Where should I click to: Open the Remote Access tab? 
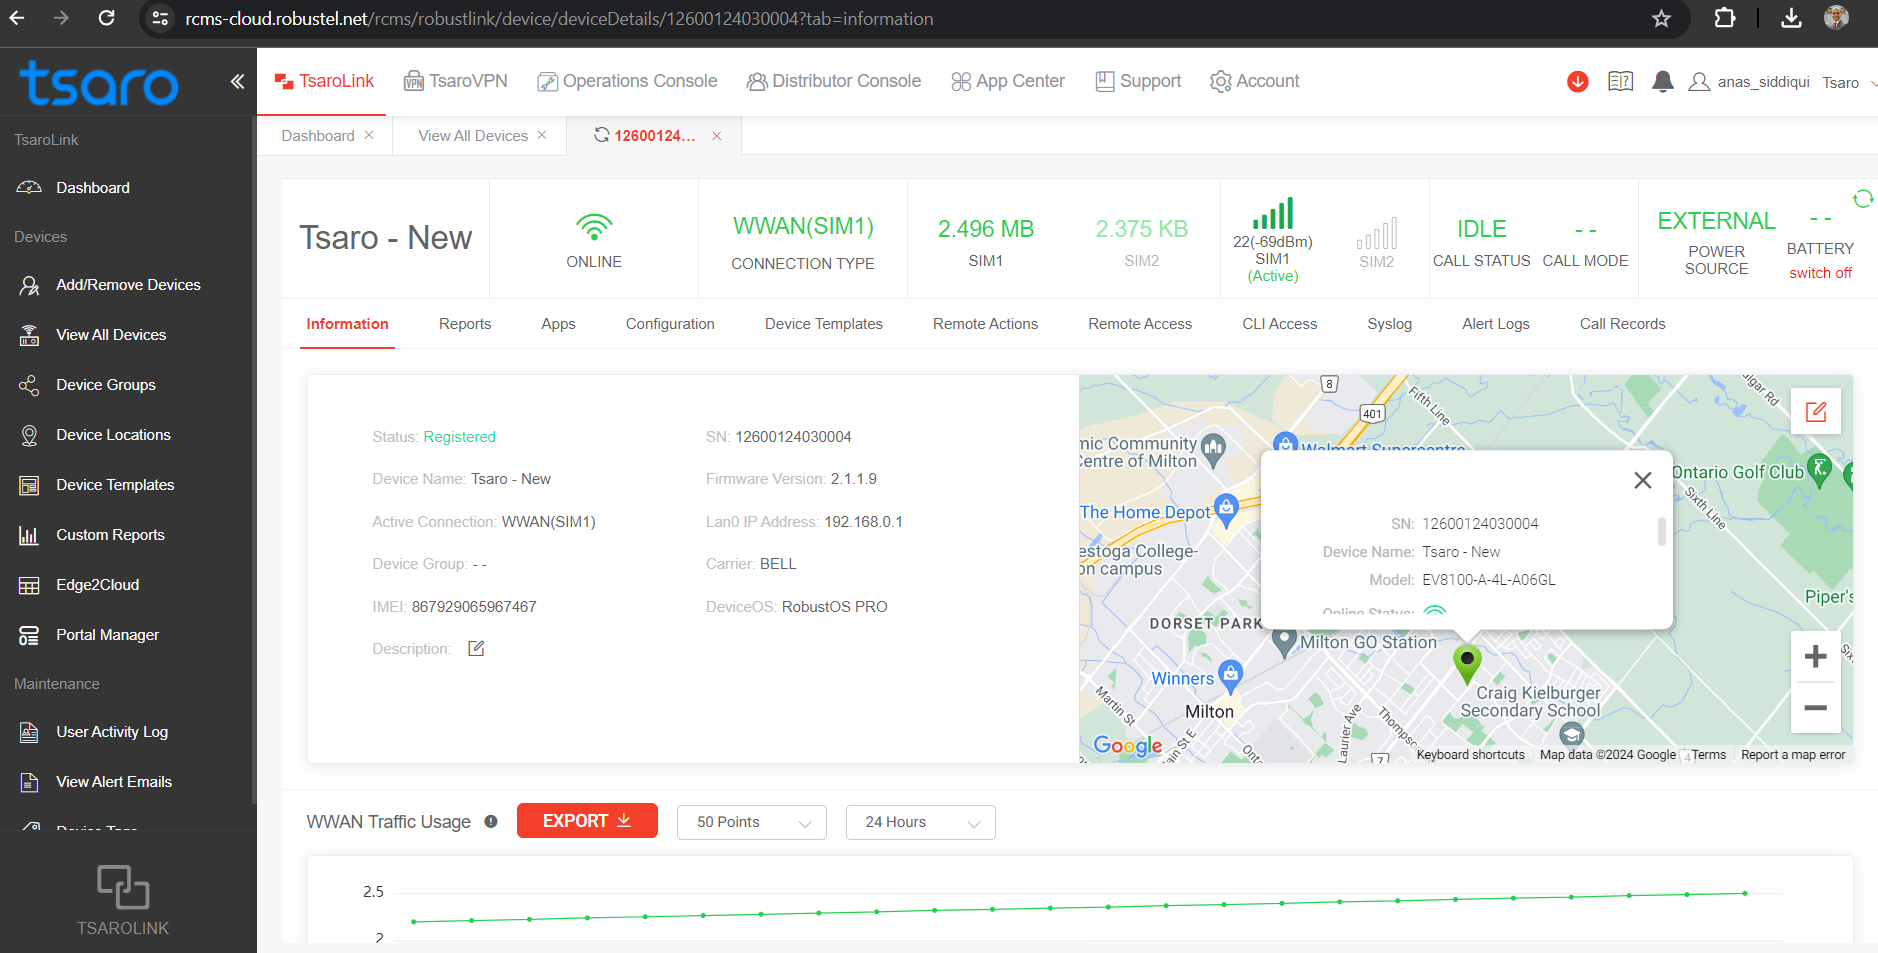click(x=1139, y=324)
